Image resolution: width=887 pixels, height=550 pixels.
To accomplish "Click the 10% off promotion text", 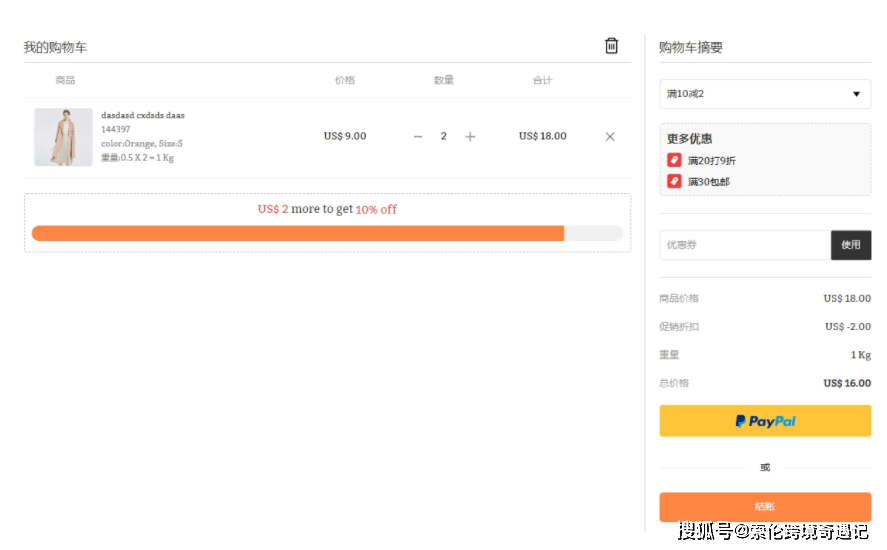I will tap(376, 210).
